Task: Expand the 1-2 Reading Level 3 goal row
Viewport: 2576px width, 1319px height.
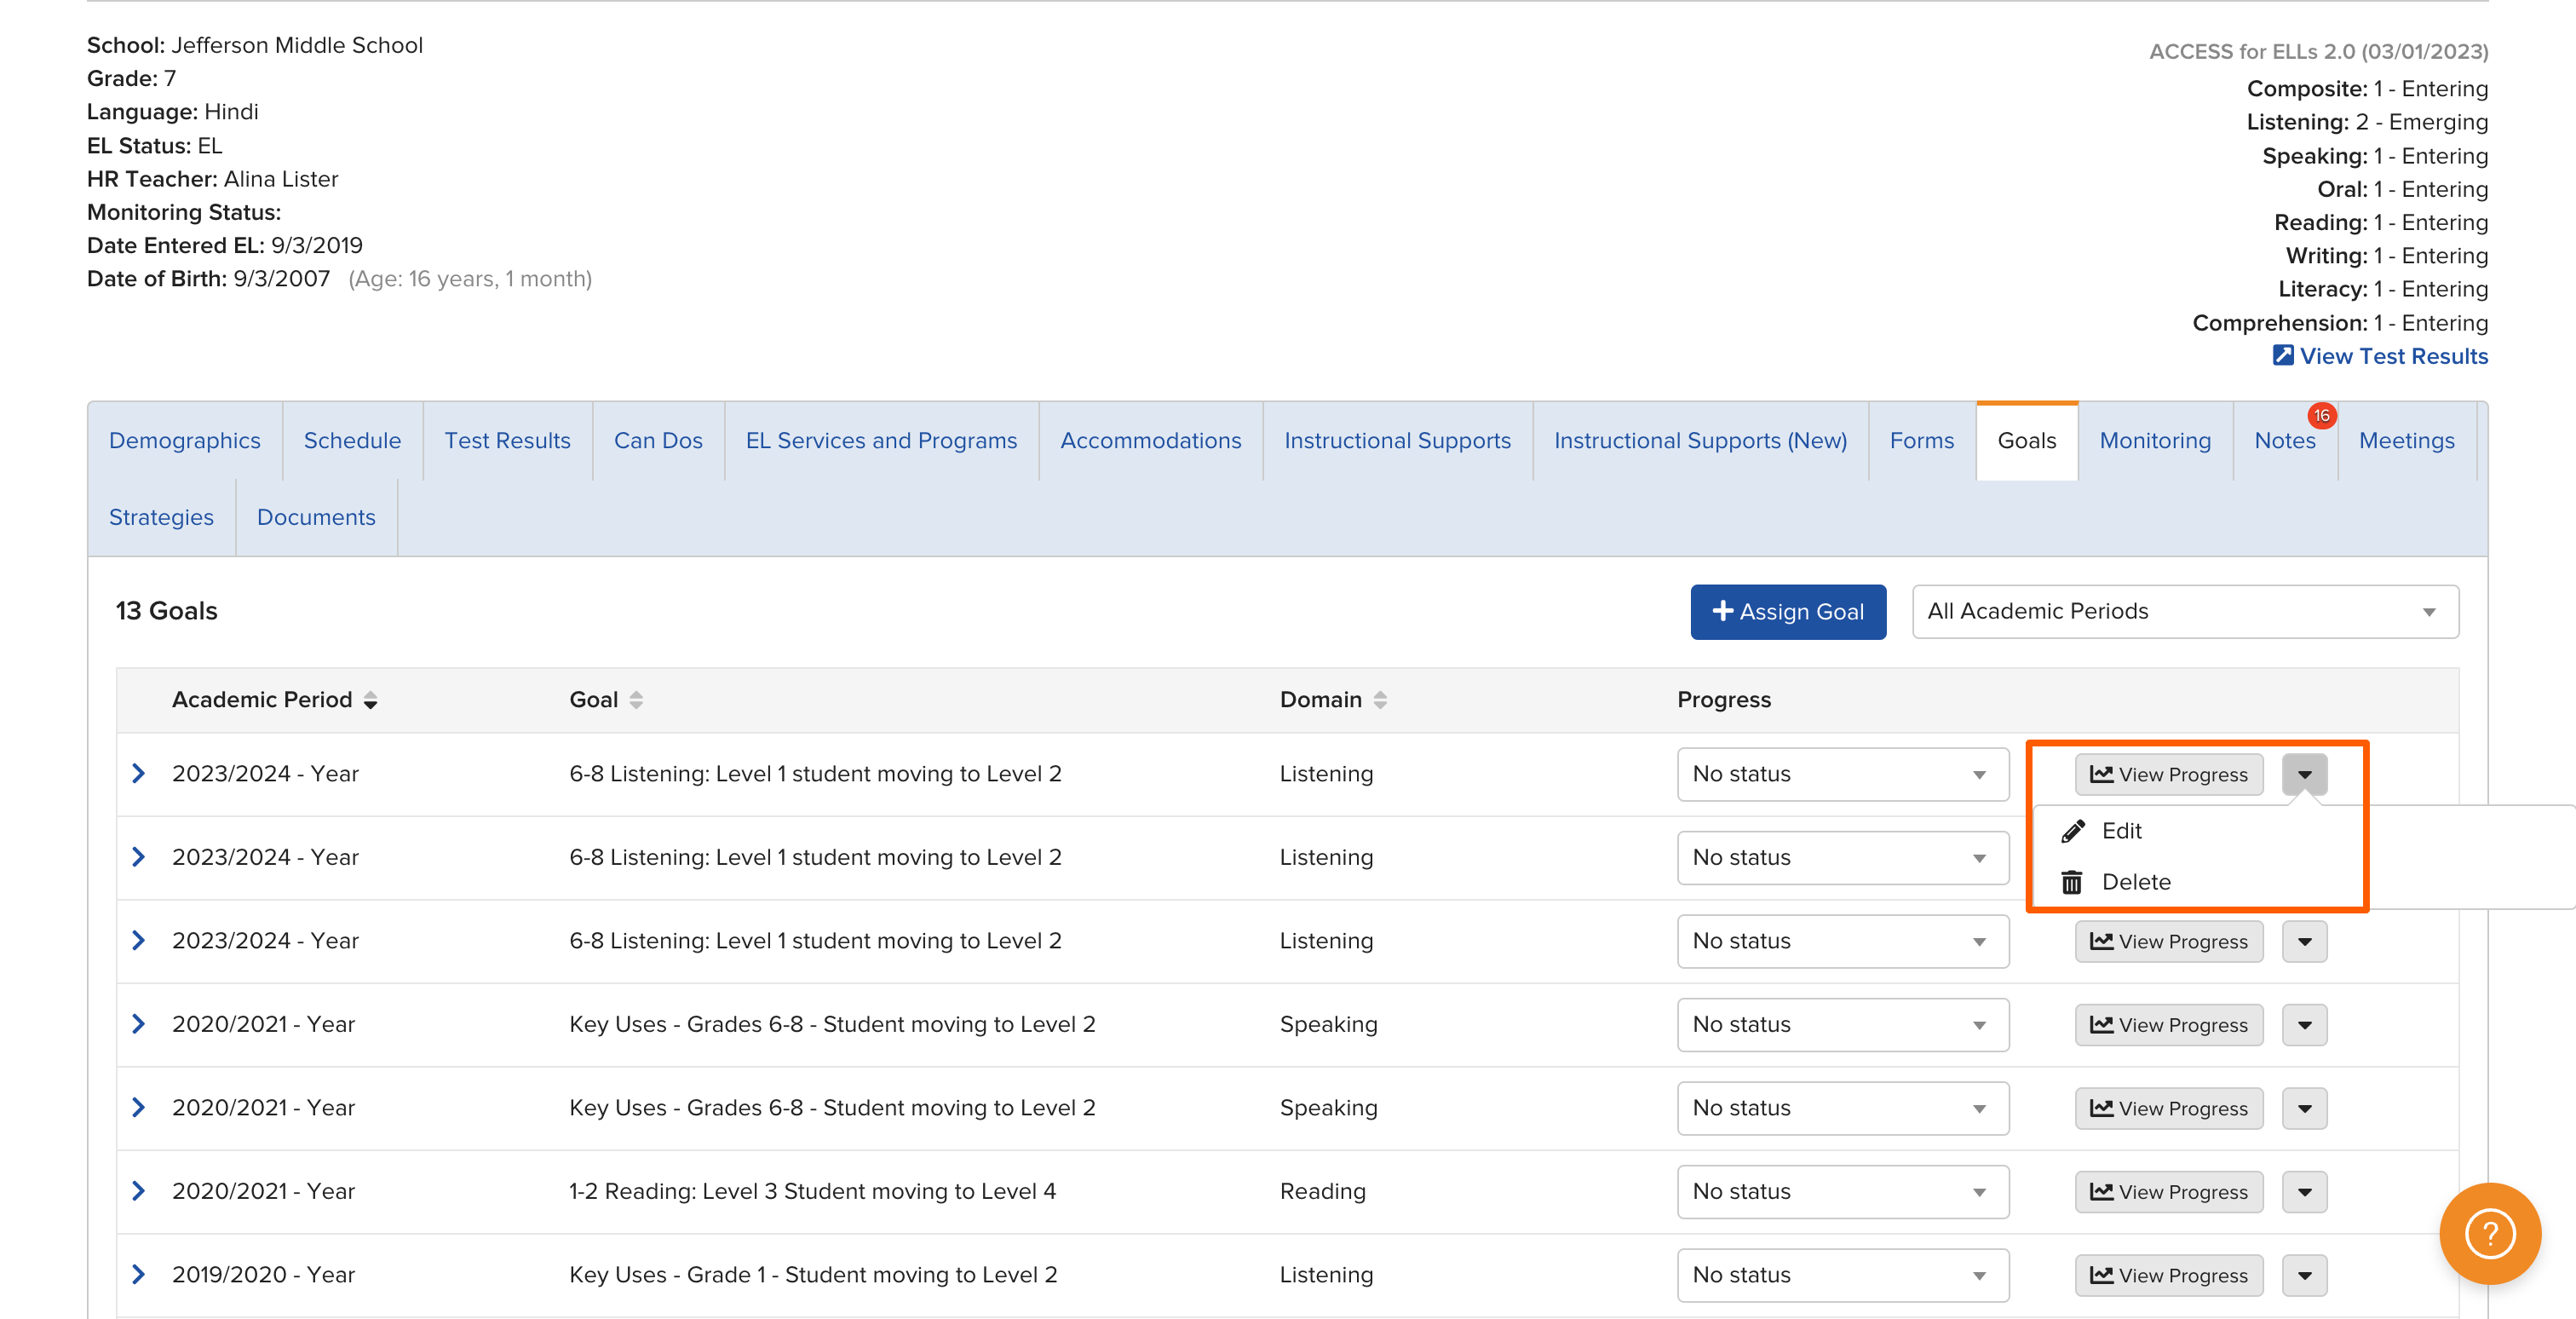Action: [139, 1191]
